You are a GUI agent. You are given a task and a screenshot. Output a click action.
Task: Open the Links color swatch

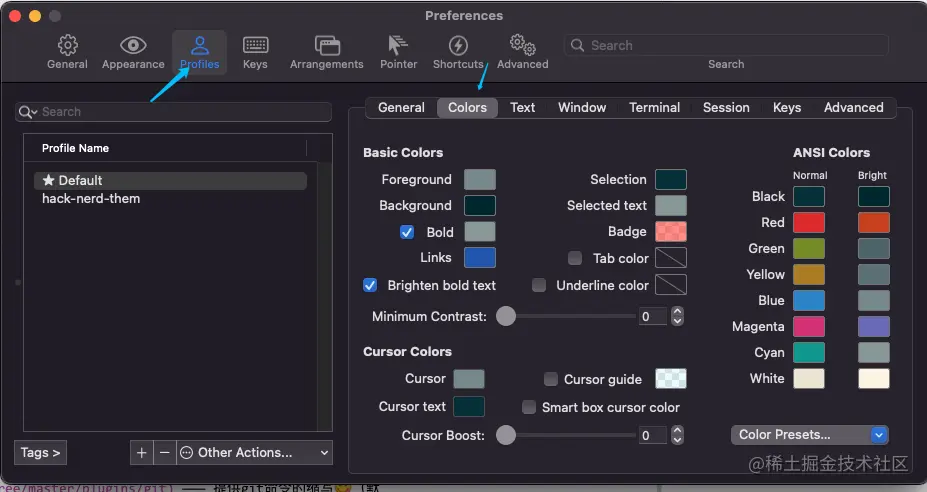click(x=479, y=258)
